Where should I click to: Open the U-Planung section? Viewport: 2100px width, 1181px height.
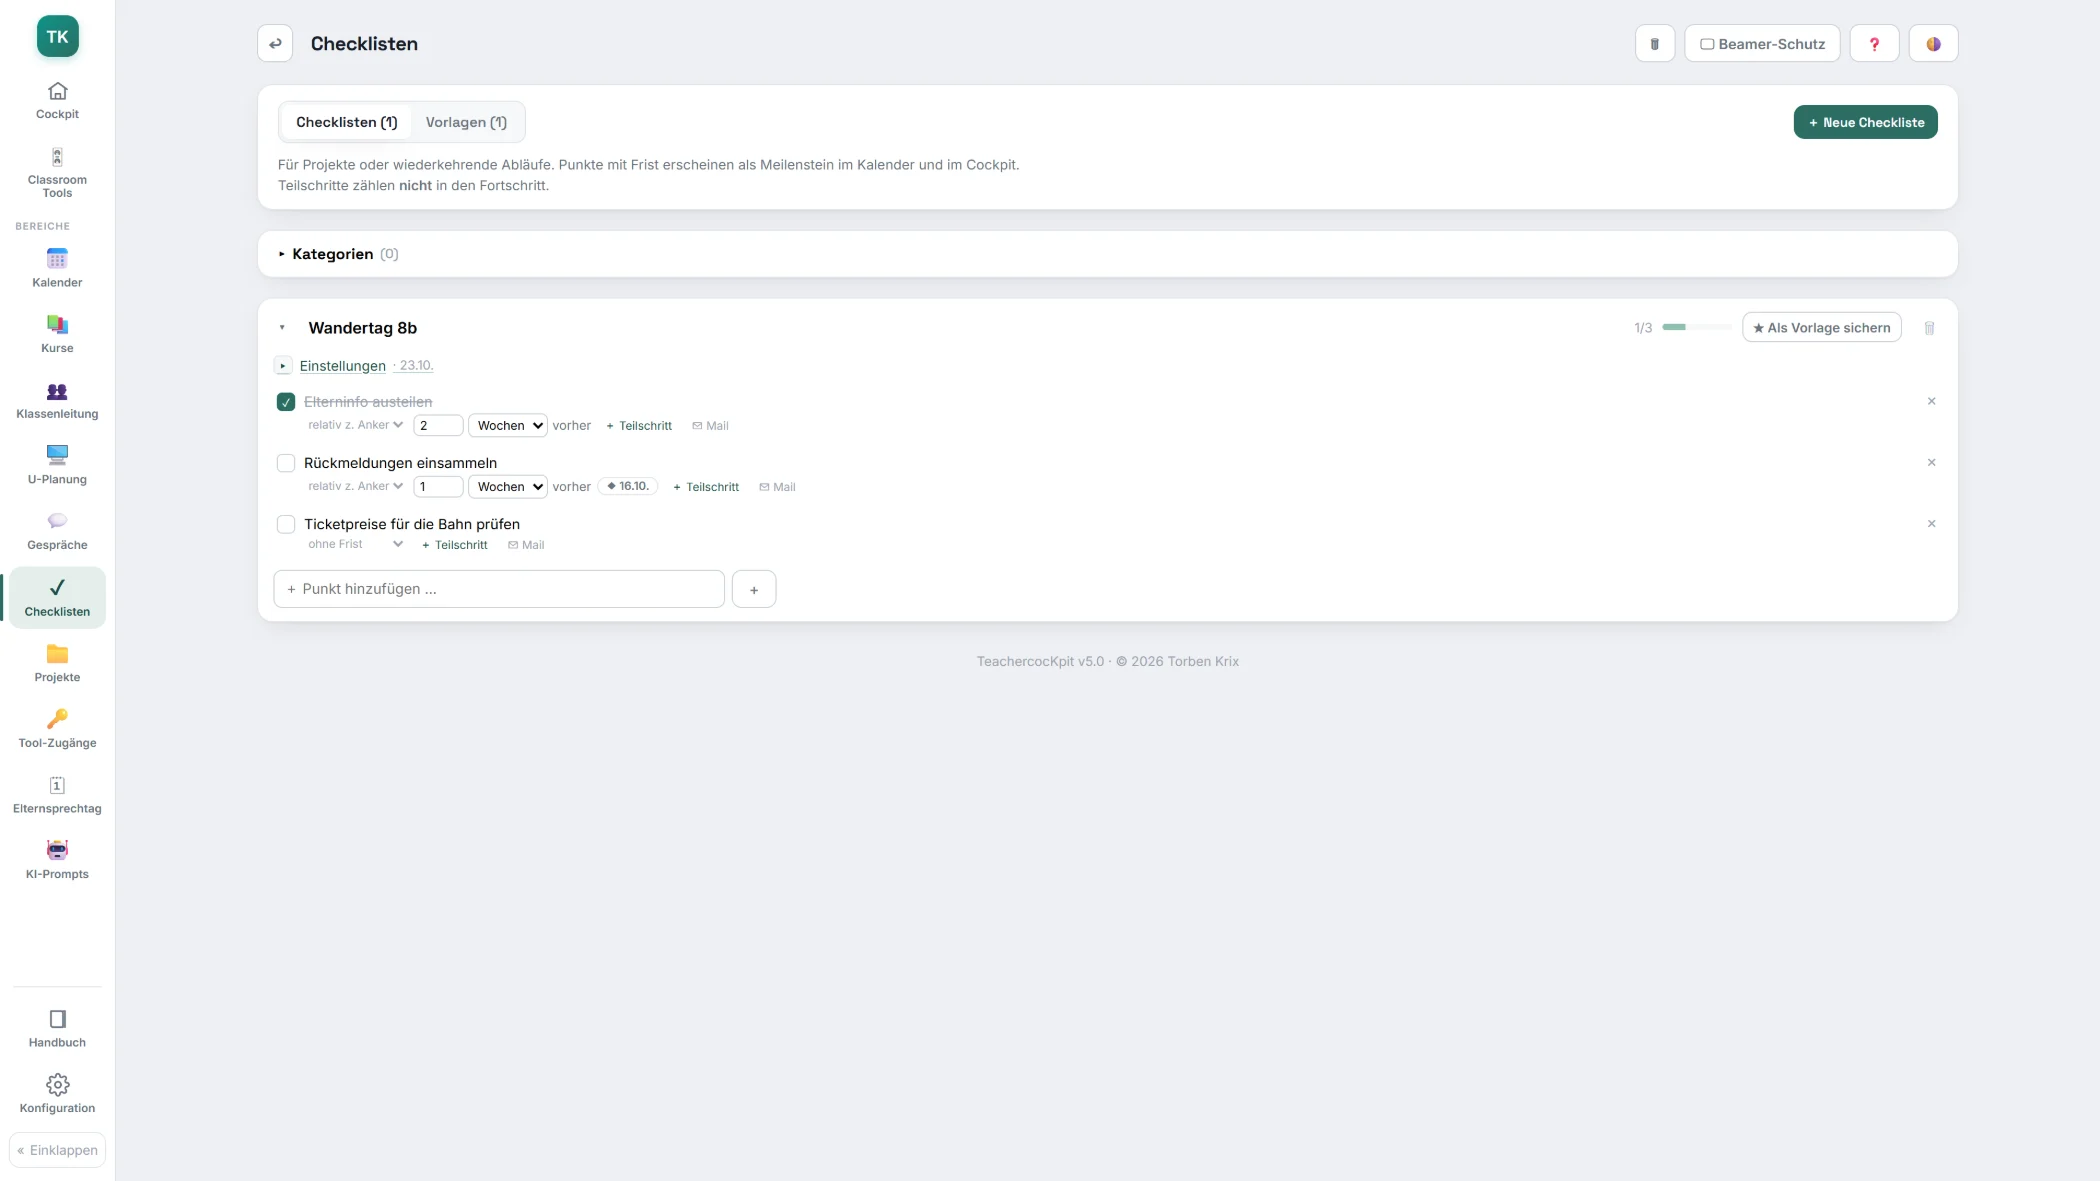(x=57, y=465)
